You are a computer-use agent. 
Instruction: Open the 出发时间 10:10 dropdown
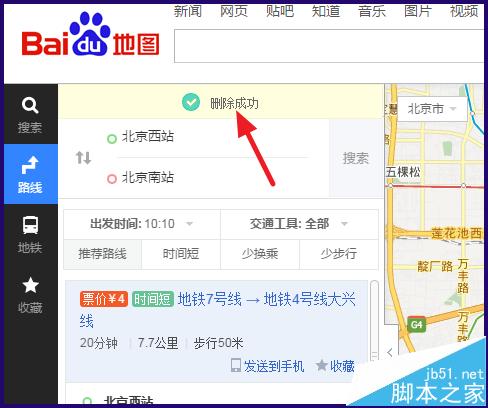(142, 224)
